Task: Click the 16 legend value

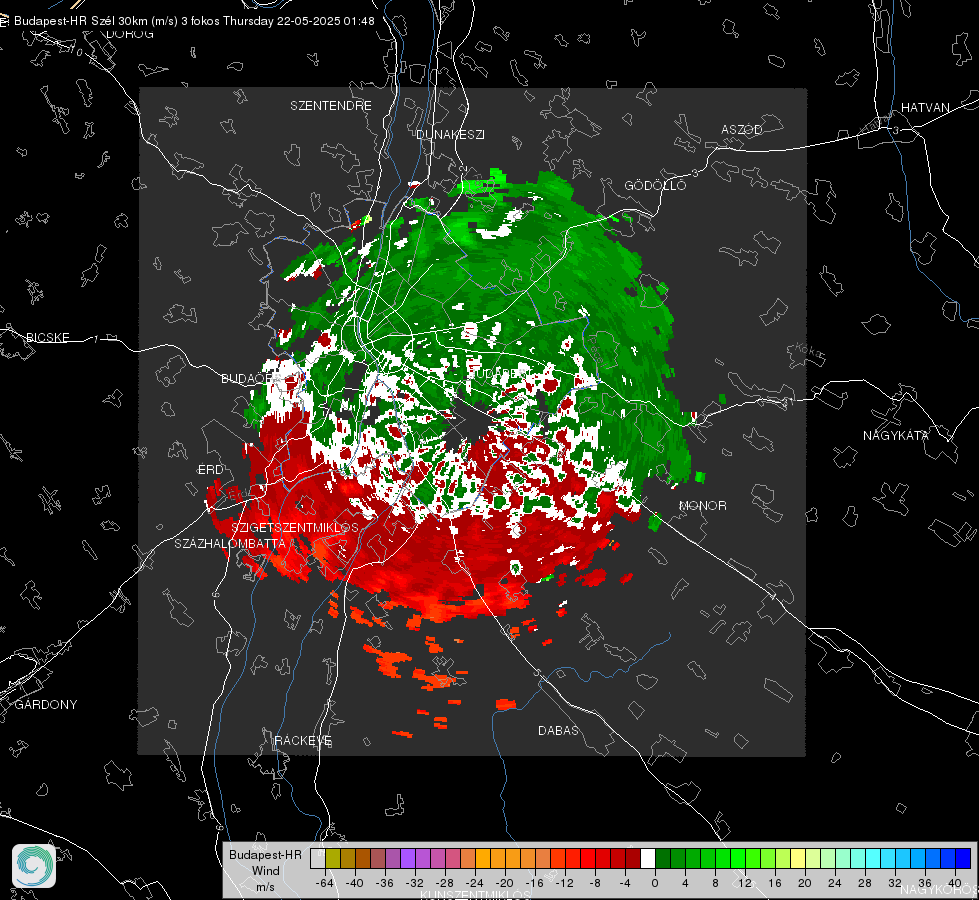Action: point(775,883)
